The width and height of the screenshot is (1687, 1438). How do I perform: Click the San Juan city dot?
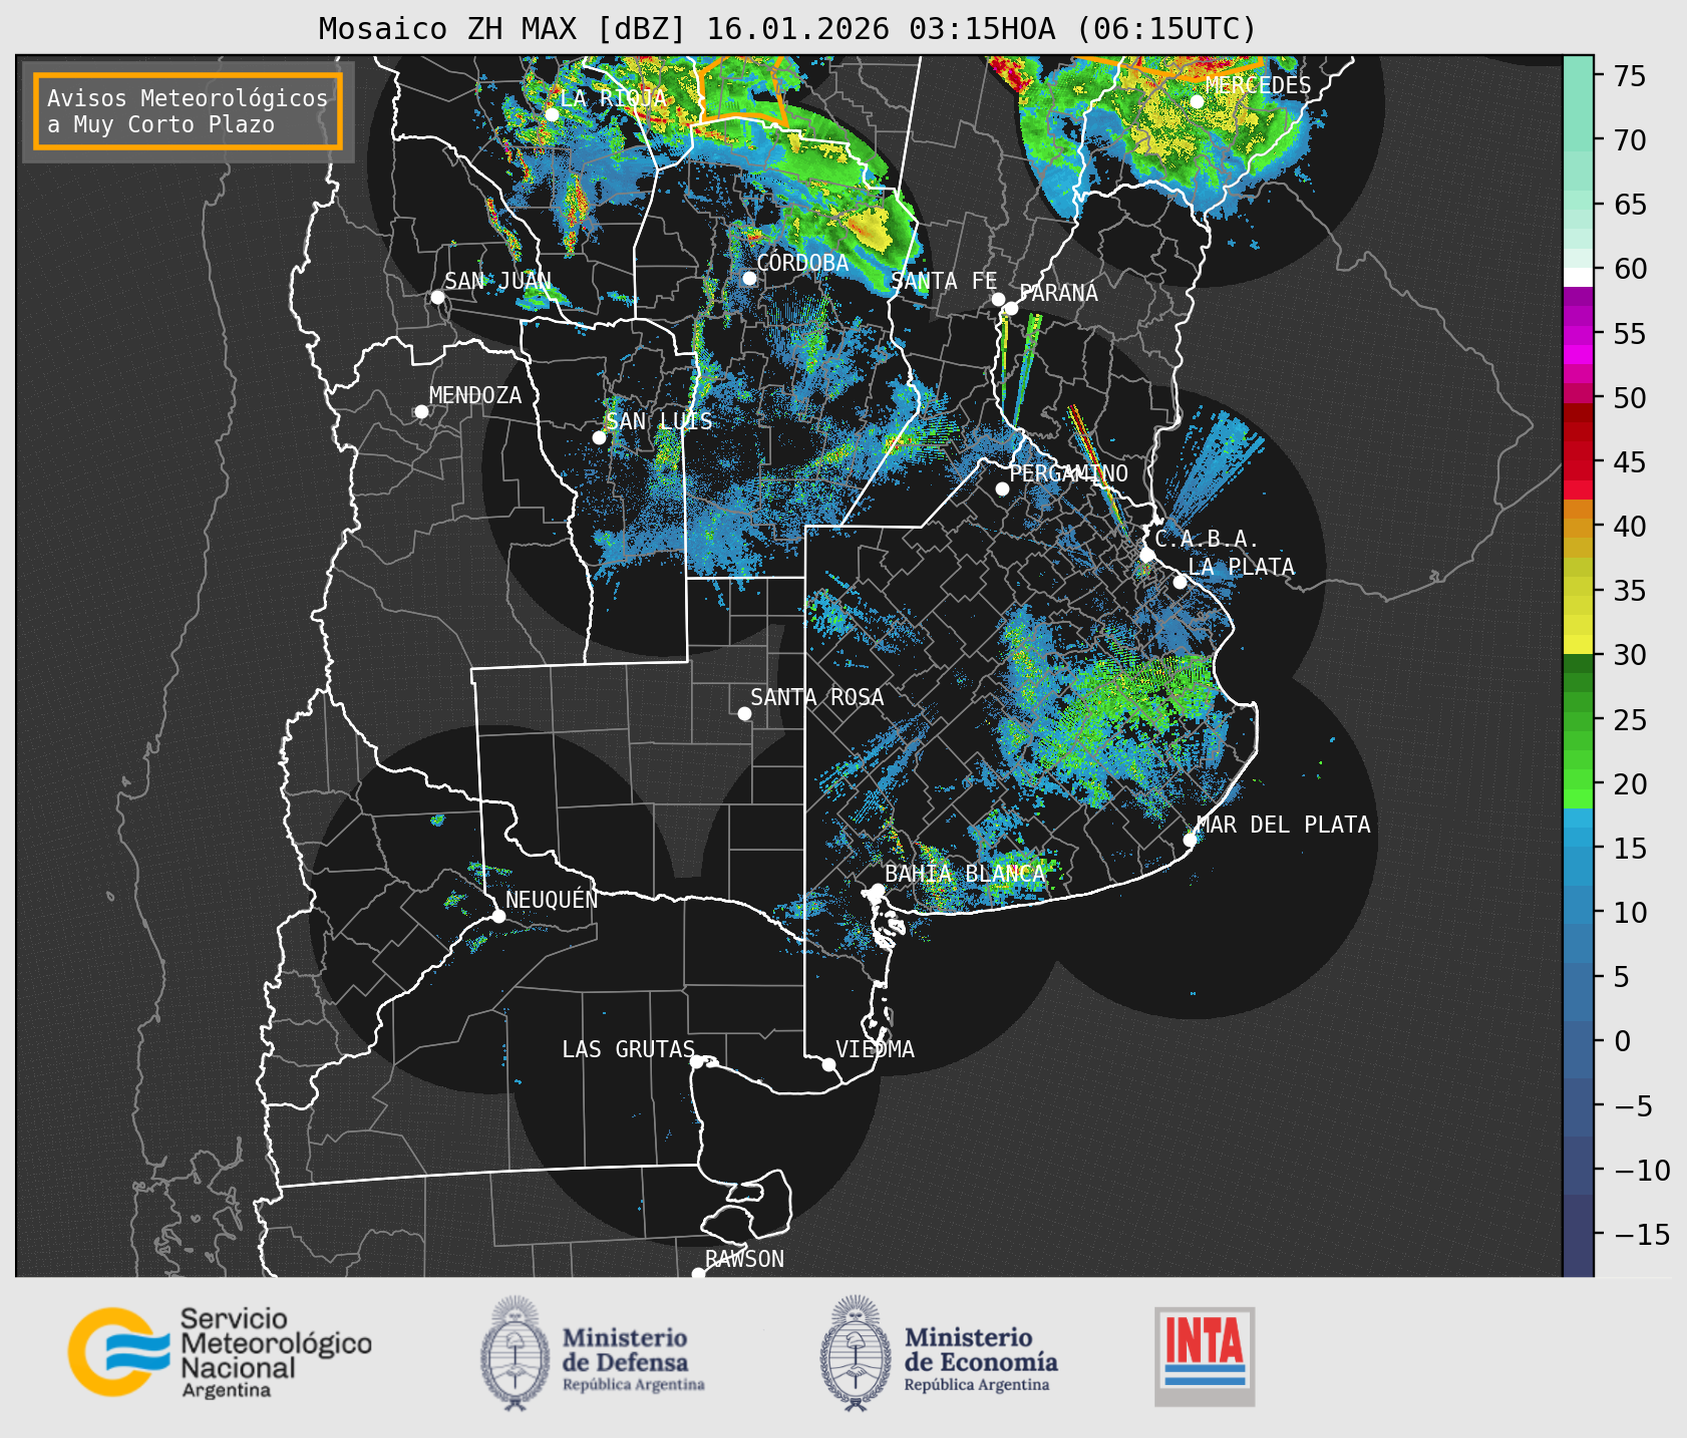[x=437, y=297]
